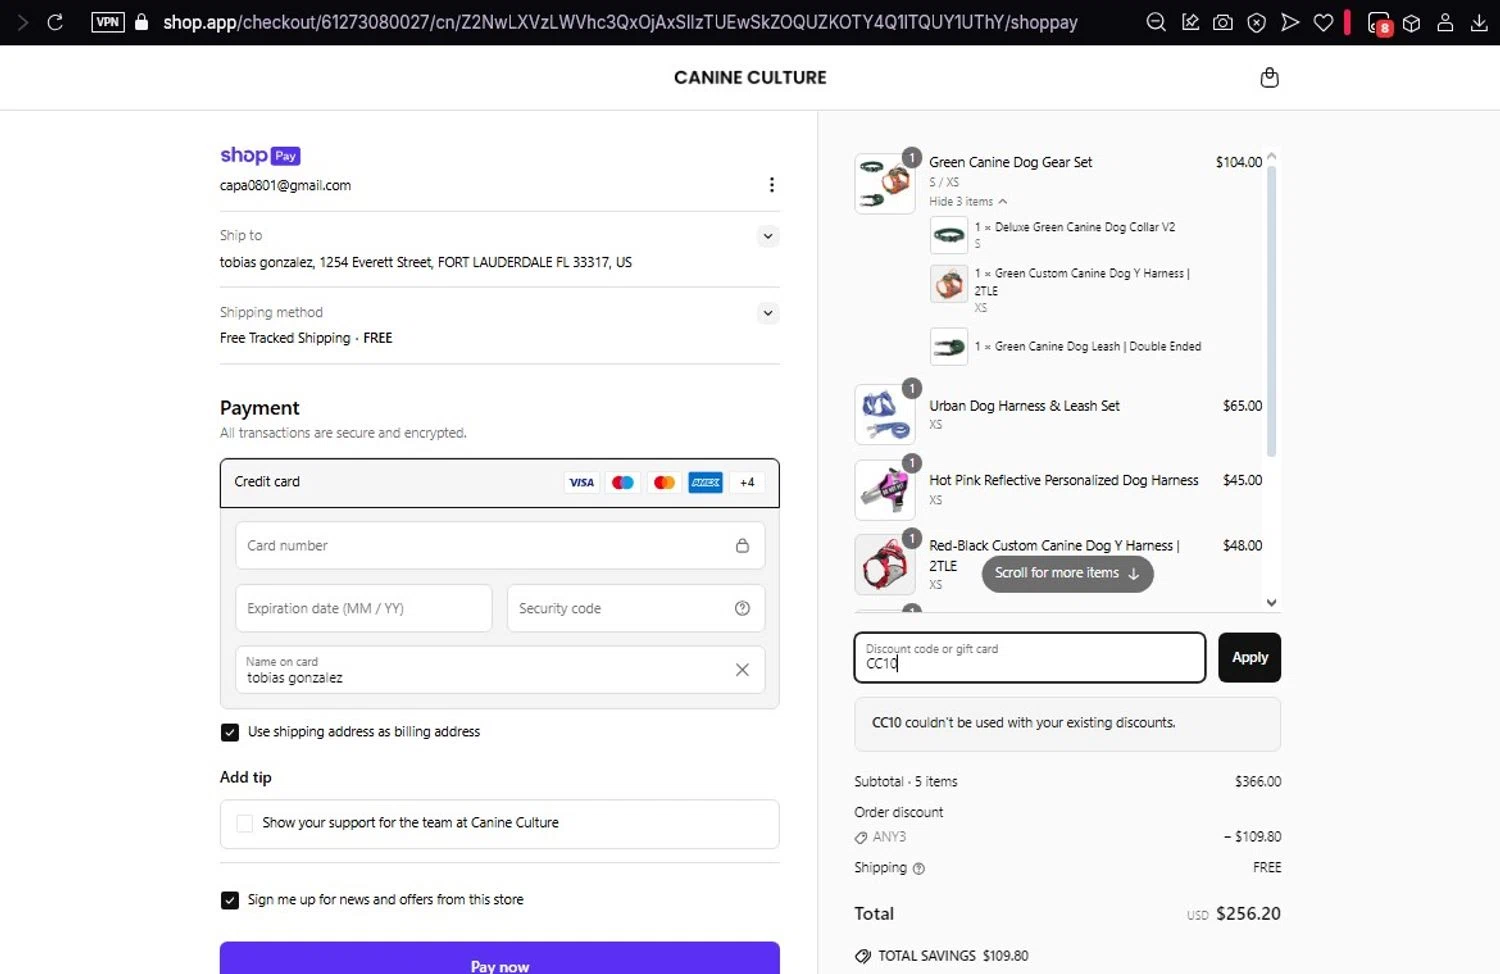
Task: Expand the Ship to address dropdown
Action: click(x=767, y=237)
